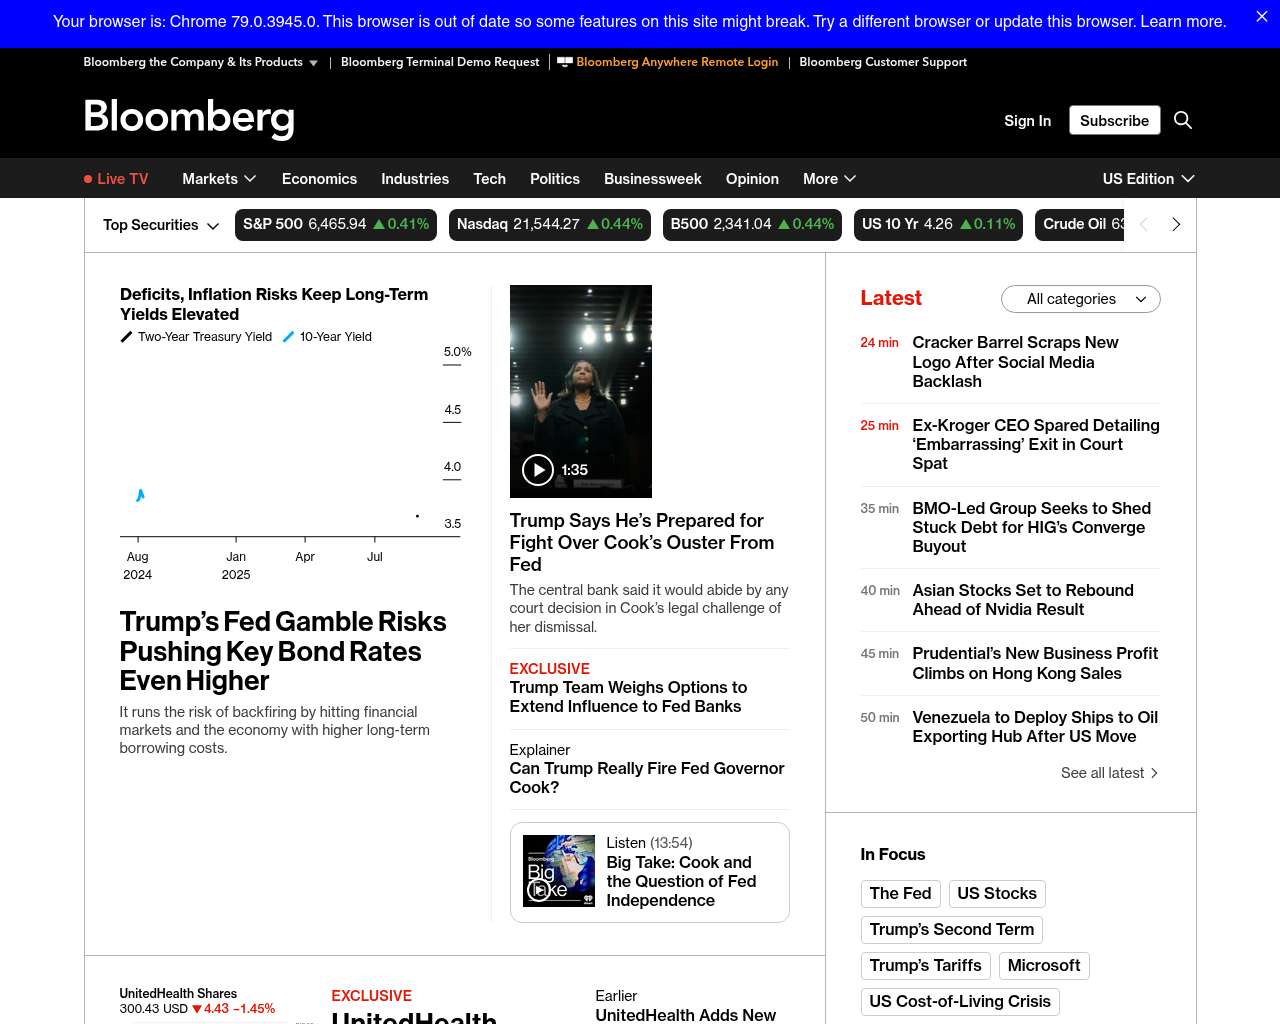Open Prudential's New Business Profit story
The image size is (1280, 1024).
click(x=1035, y=663)
